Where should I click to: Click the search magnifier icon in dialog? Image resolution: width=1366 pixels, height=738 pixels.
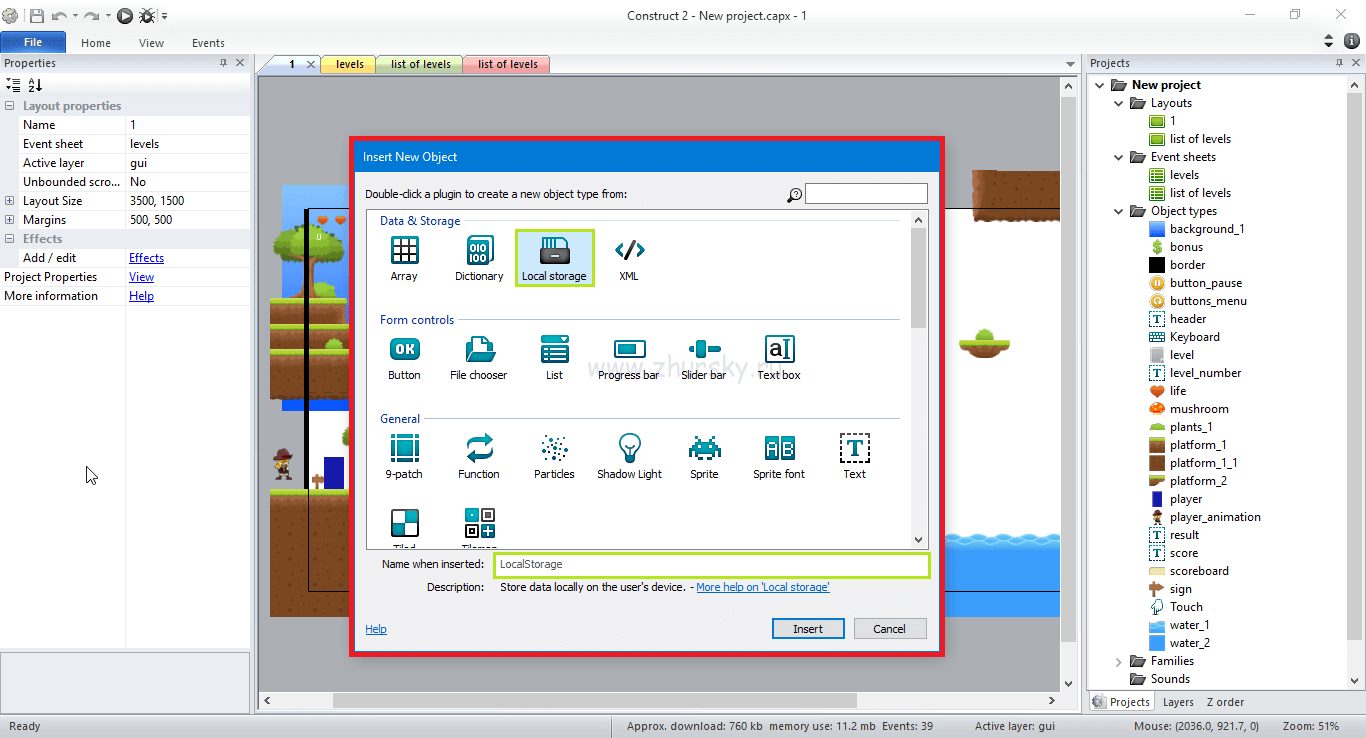pos(794,195)
